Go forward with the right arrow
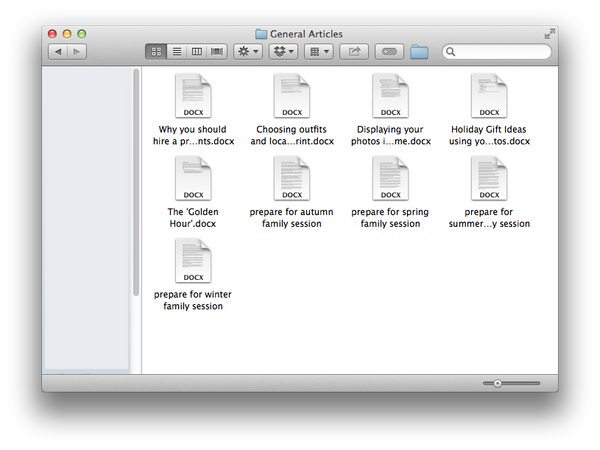This screenshot has width=600, height=450. [76, 51]
